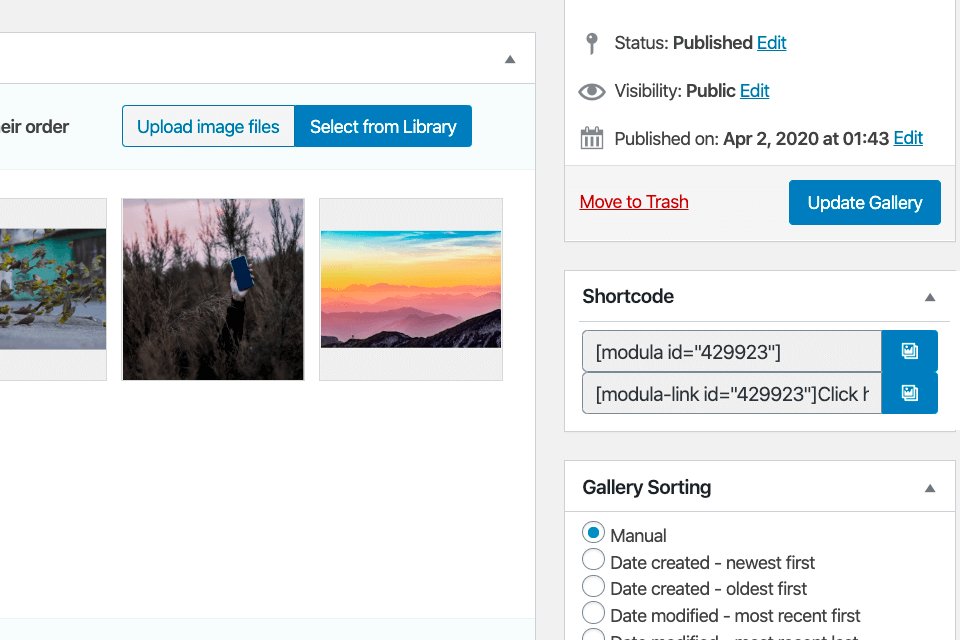This screenshot has width=960, height=640.
Task: Click the modula id shortcode field
Action: [x=732, y=352]
